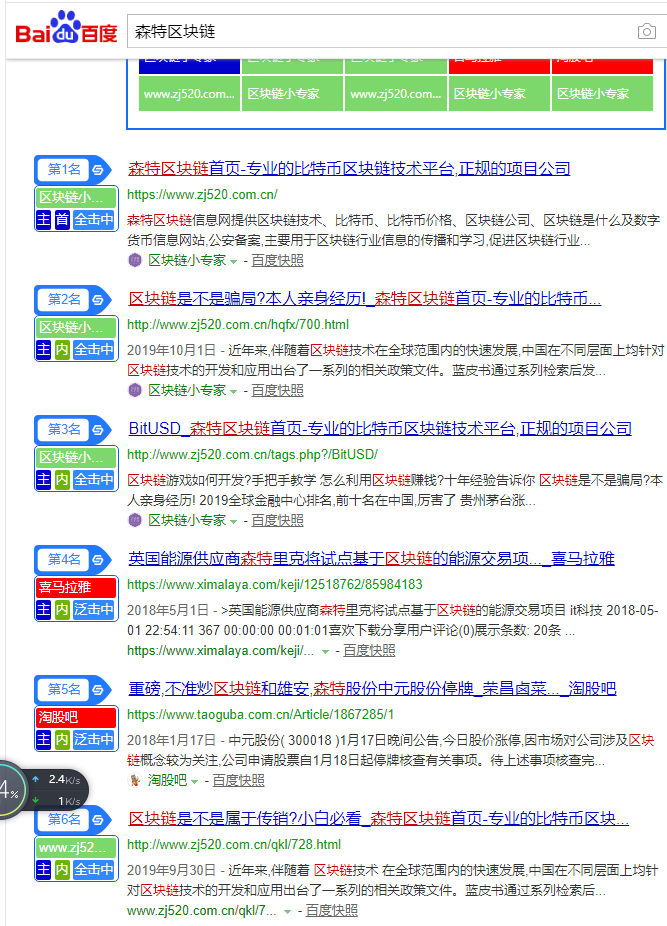Click green 区块链小... label under rank 1
This screenshot has height=926, width=667.
76,198
